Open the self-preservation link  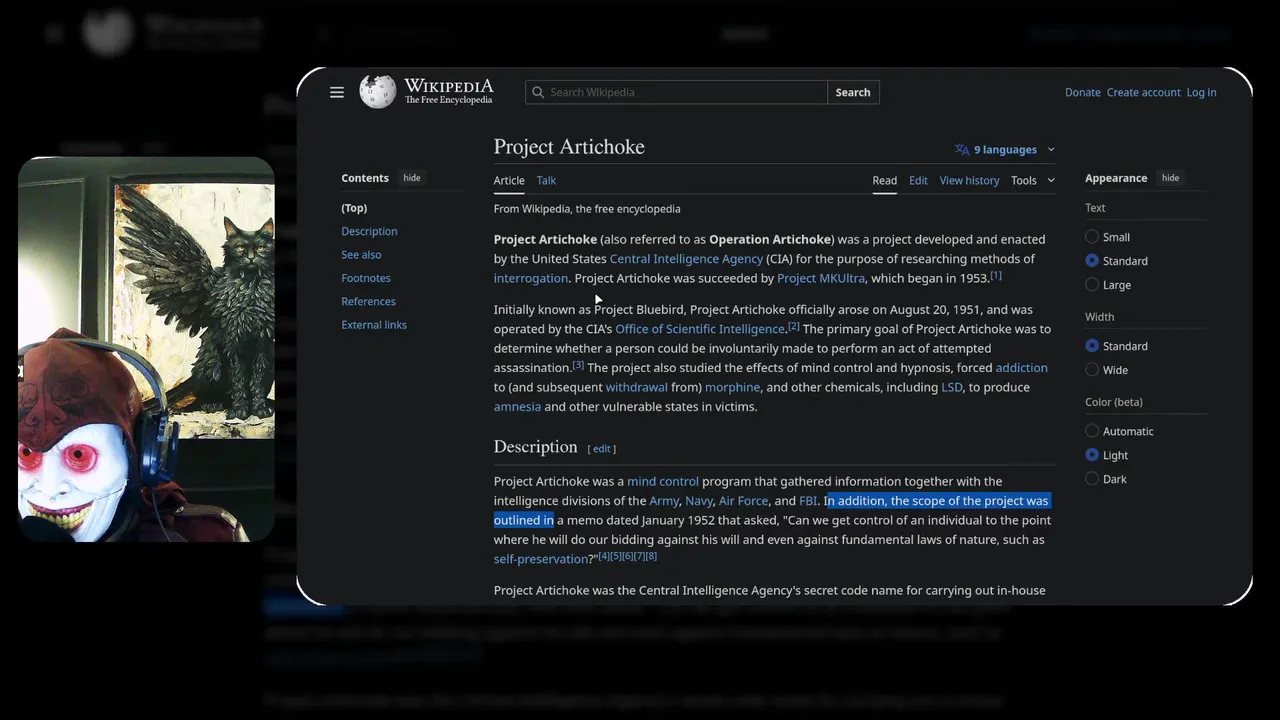541,559
